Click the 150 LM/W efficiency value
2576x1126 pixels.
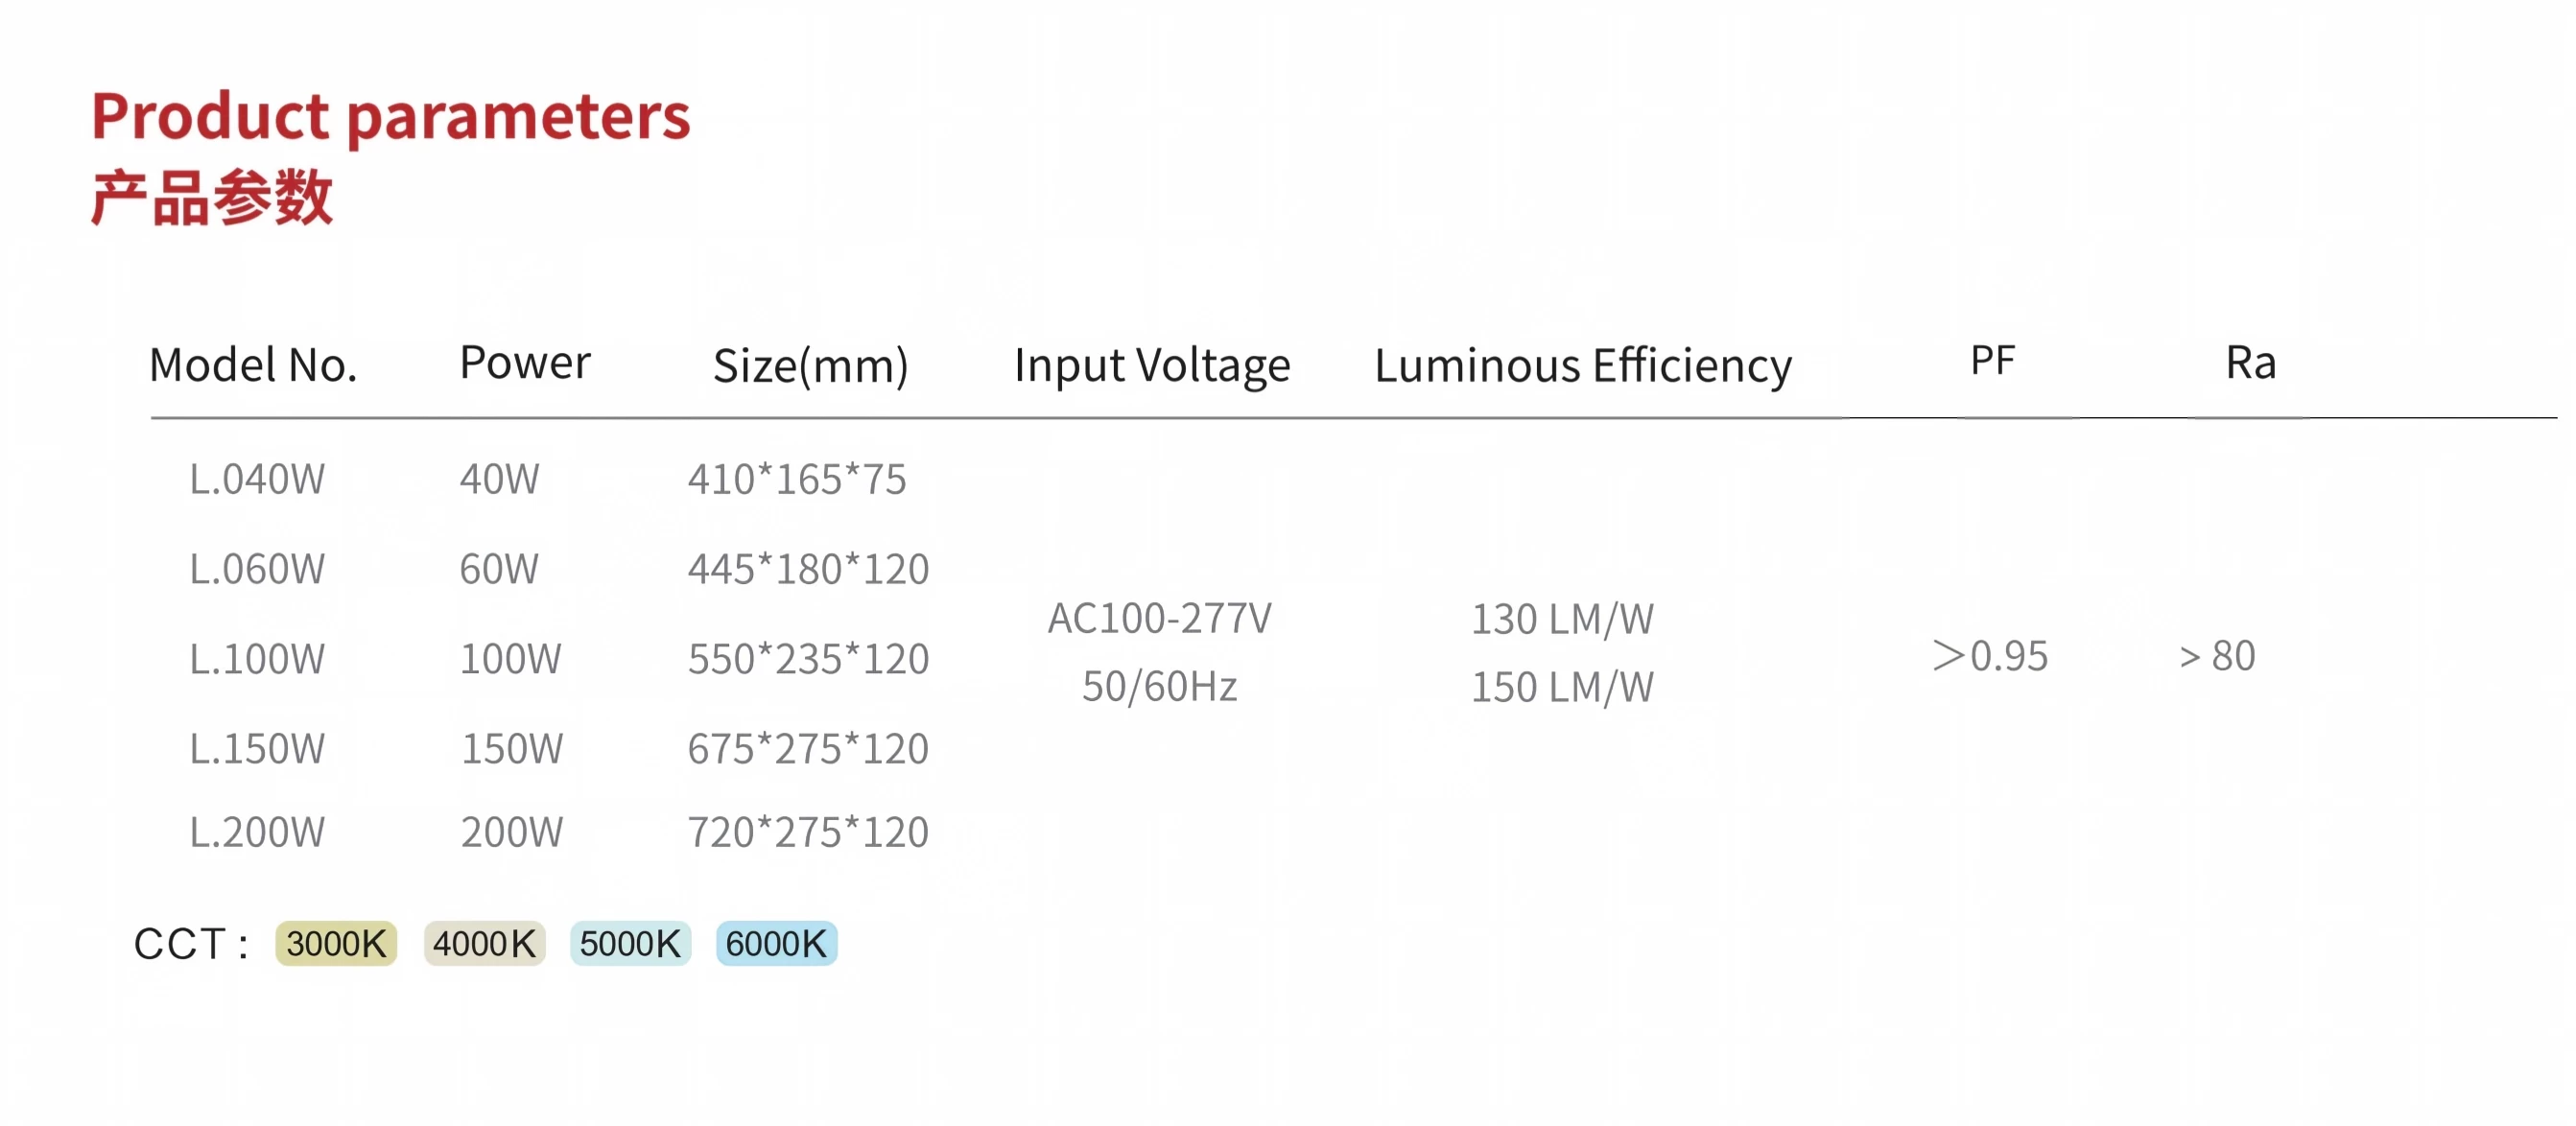tap(1562, 687)
